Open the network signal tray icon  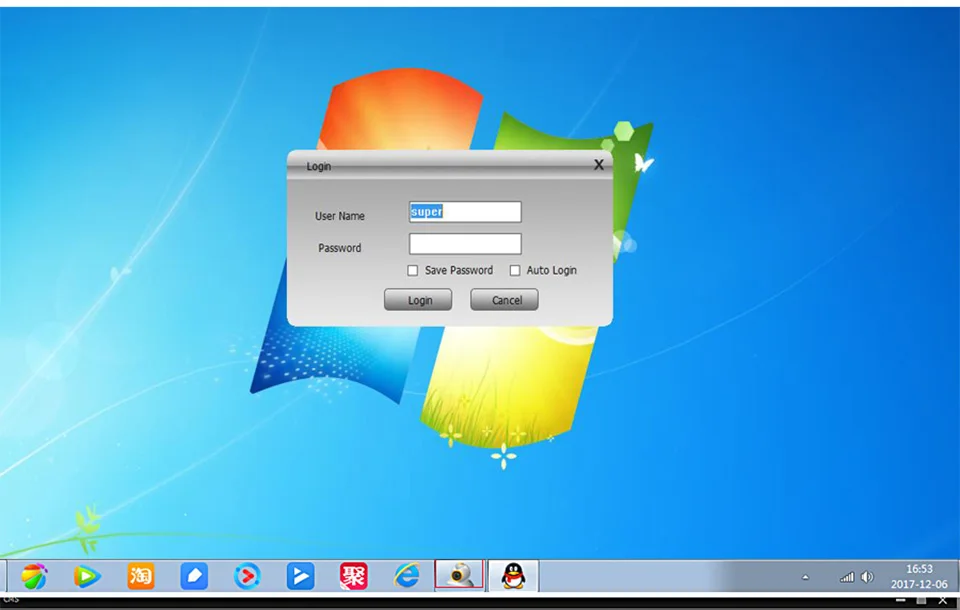[847, 577]
